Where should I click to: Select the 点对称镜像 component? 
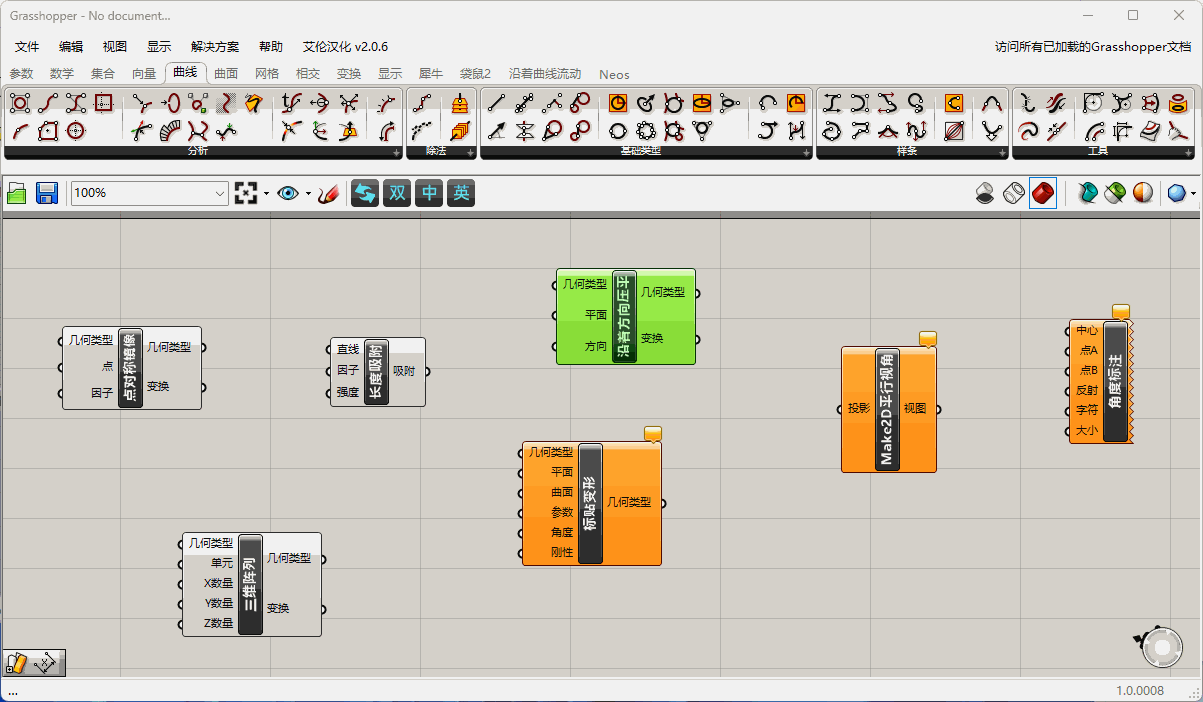click(130, 367)
